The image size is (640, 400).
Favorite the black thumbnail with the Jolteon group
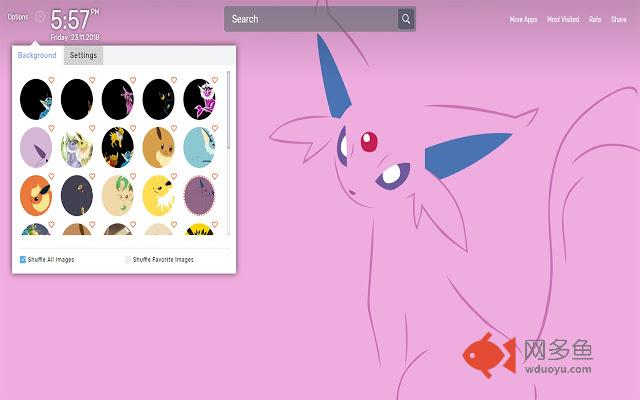click(x=133, y=128)
